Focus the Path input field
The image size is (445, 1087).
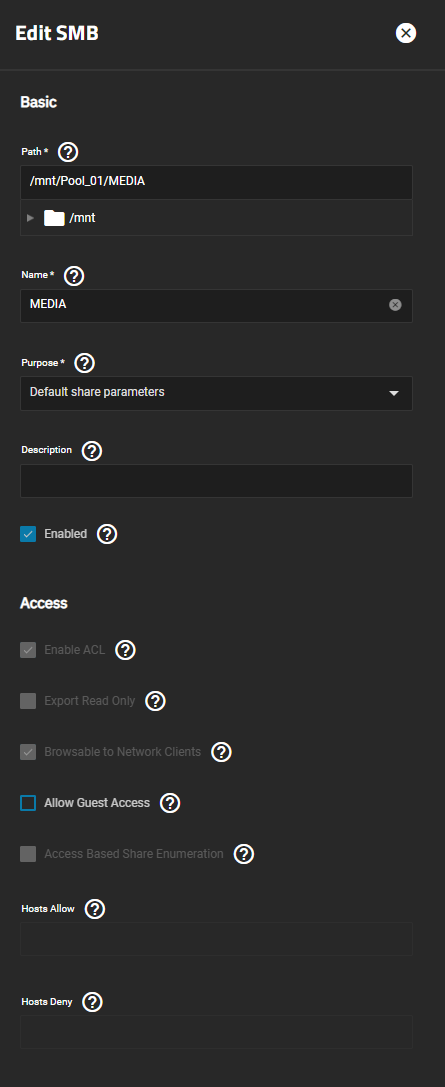(x=216, y=182)
